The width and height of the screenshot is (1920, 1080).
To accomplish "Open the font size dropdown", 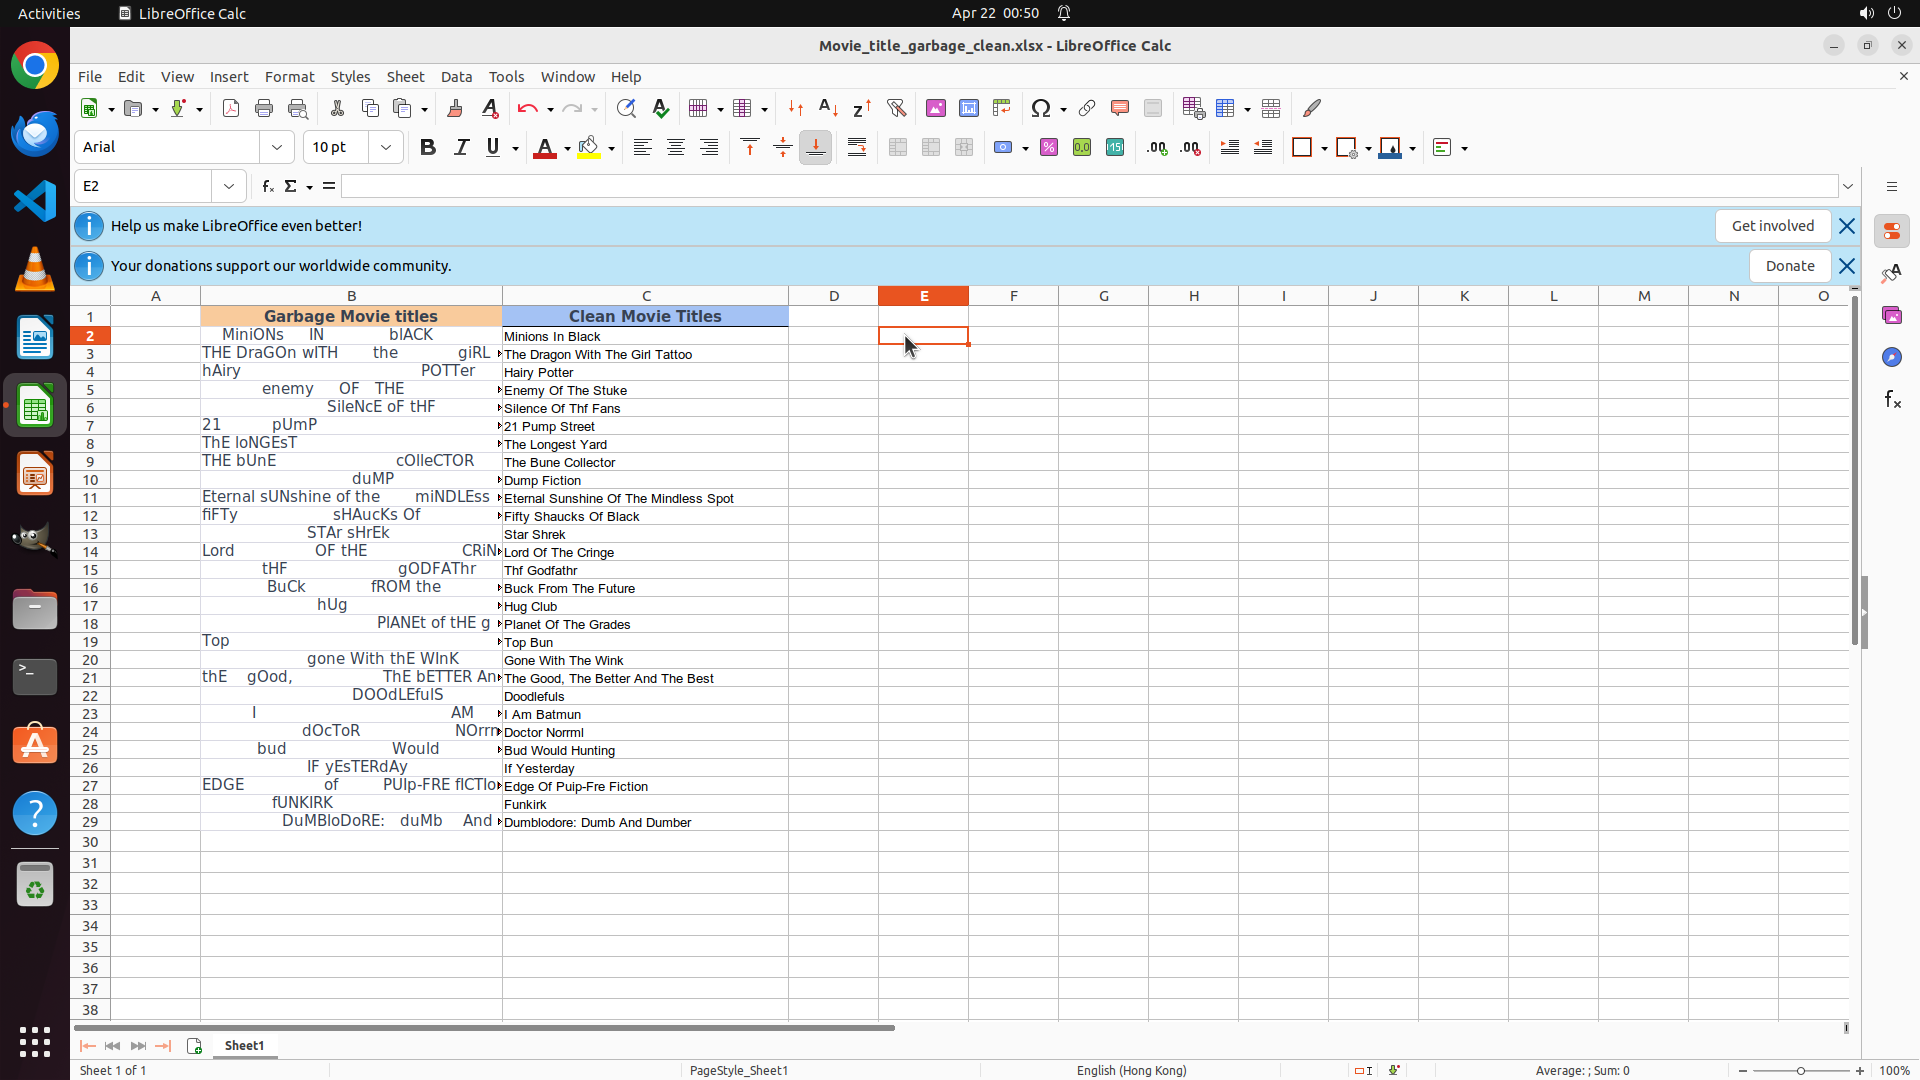I will click(x=386, y=147).
